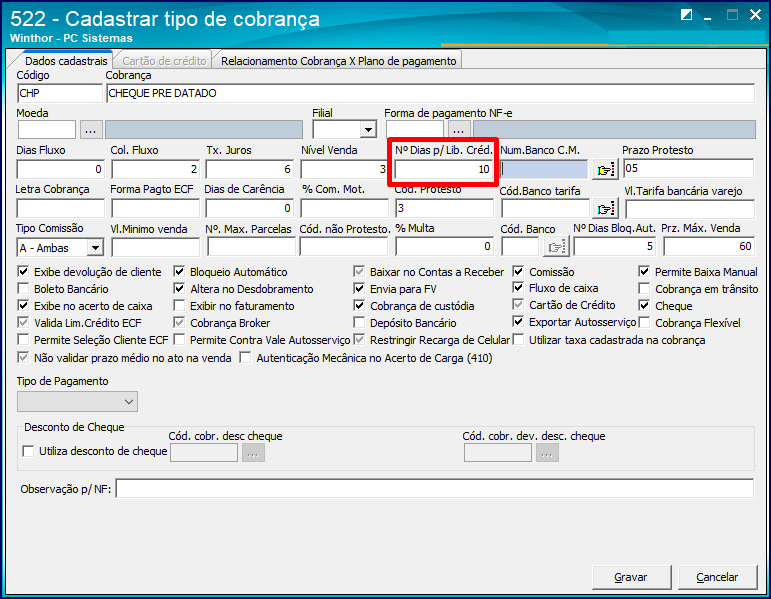
Task: Uncheck Bloqueio Automático
Action: [x=179, y=271]
